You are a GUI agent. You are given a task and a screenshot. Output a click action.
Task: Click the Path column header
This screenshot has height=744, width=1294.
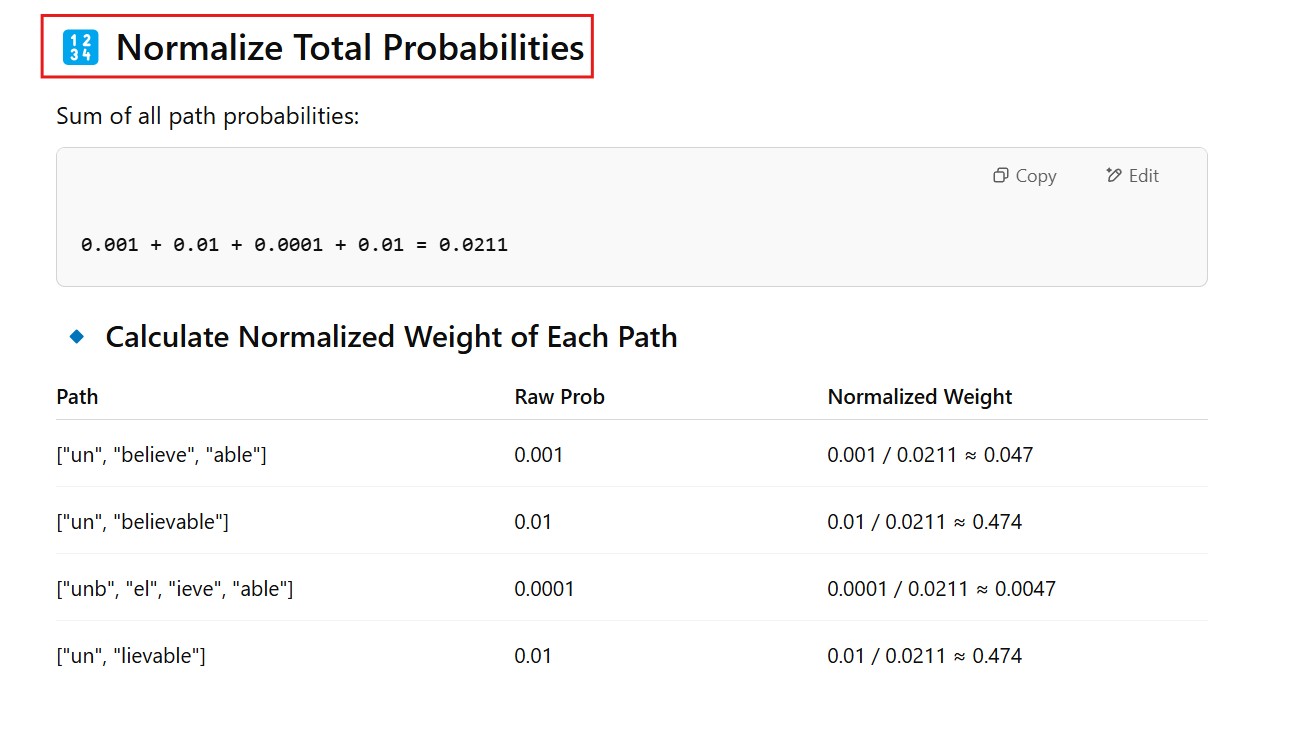click(x=77, y=397)
